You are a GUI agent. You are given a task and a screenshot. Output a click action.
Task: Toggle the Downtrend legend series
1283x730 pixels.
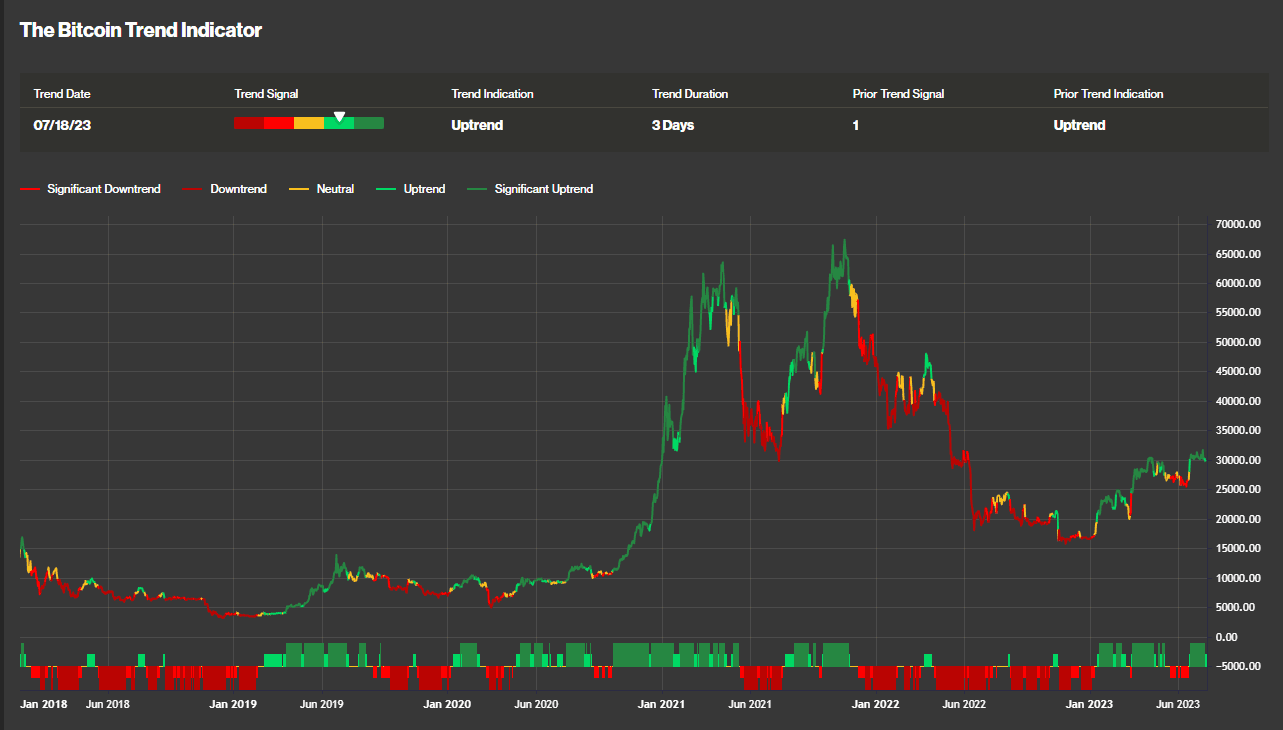tap(225, 189)
